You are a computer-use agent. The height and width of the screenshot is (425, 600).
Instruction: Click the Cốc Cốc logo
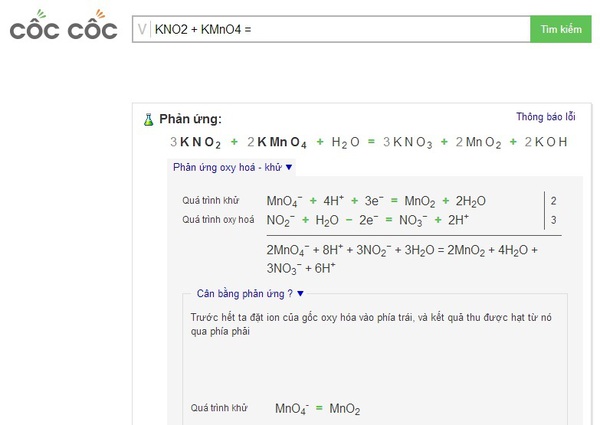(x=64, y=25)
